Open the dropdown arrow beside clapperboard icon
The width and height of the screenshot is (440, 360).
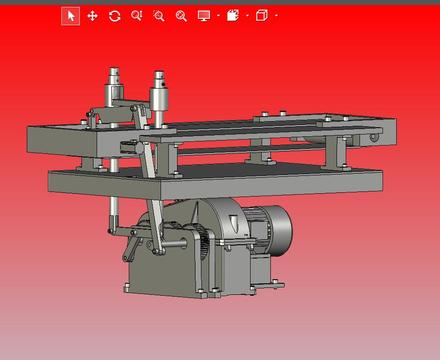pos(247,16)
